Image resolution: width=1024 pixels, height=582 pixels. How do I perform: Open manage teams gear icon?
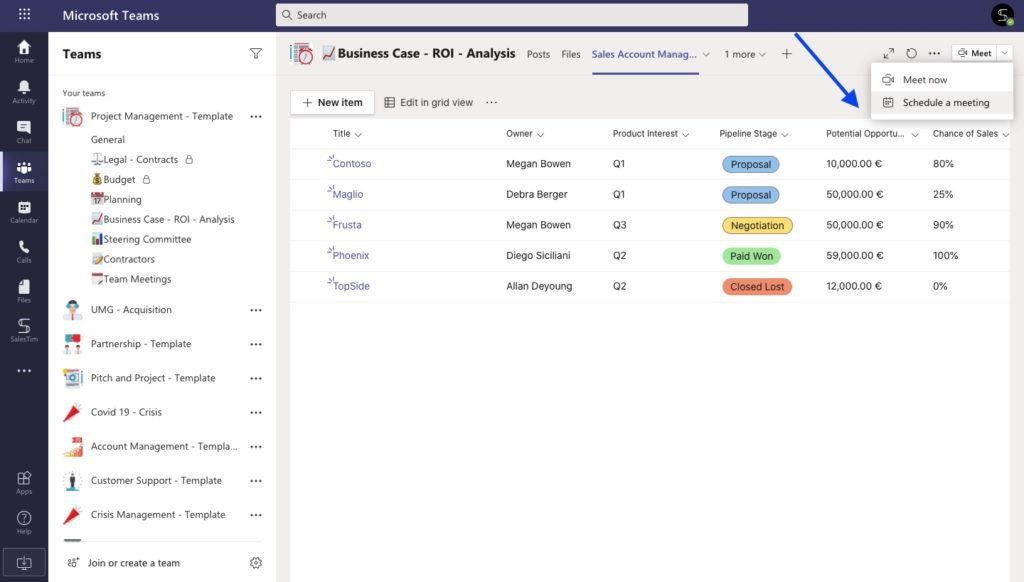tap(256, 562)
